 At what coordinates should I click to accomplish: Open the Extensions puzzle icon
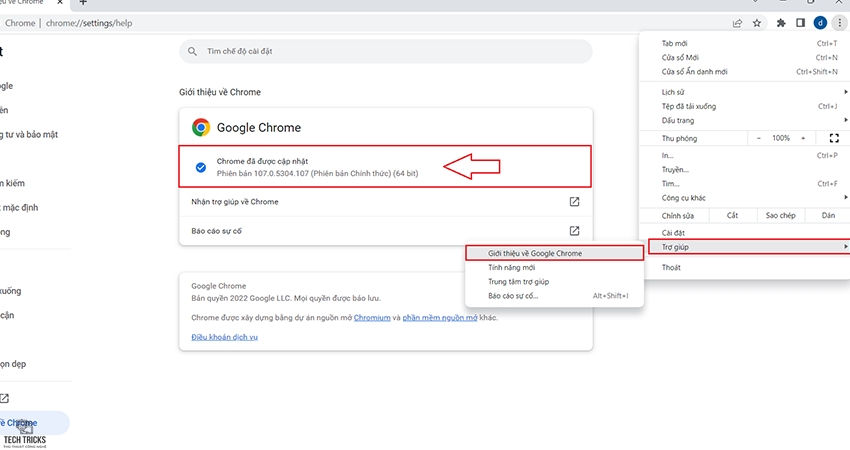[x=781, y=23]
